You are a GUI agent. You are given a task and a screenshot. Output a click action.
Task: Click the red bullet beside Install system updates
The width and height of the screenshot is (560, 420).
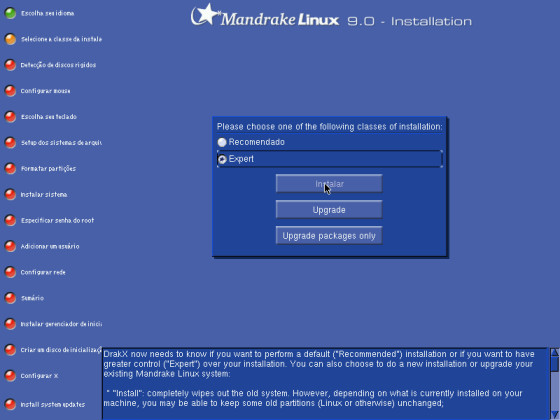pos(10,405)
